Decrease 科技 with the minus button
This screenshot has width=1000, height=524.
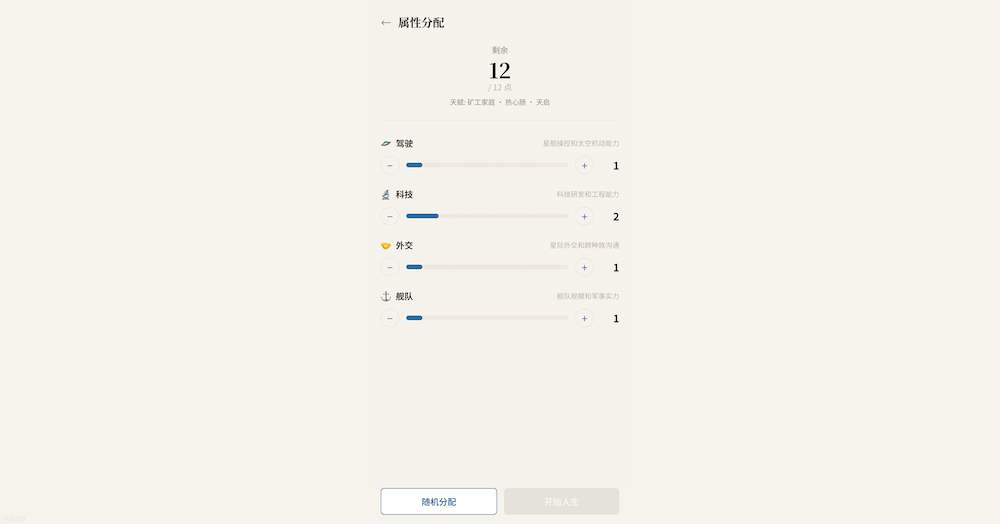(x=390, y=217)
